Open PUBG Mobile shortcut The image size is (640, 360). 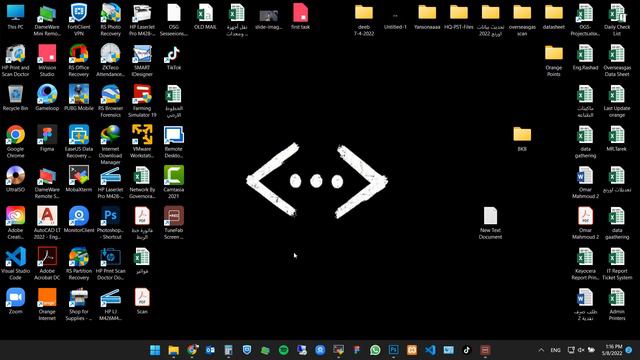point(79,98)
